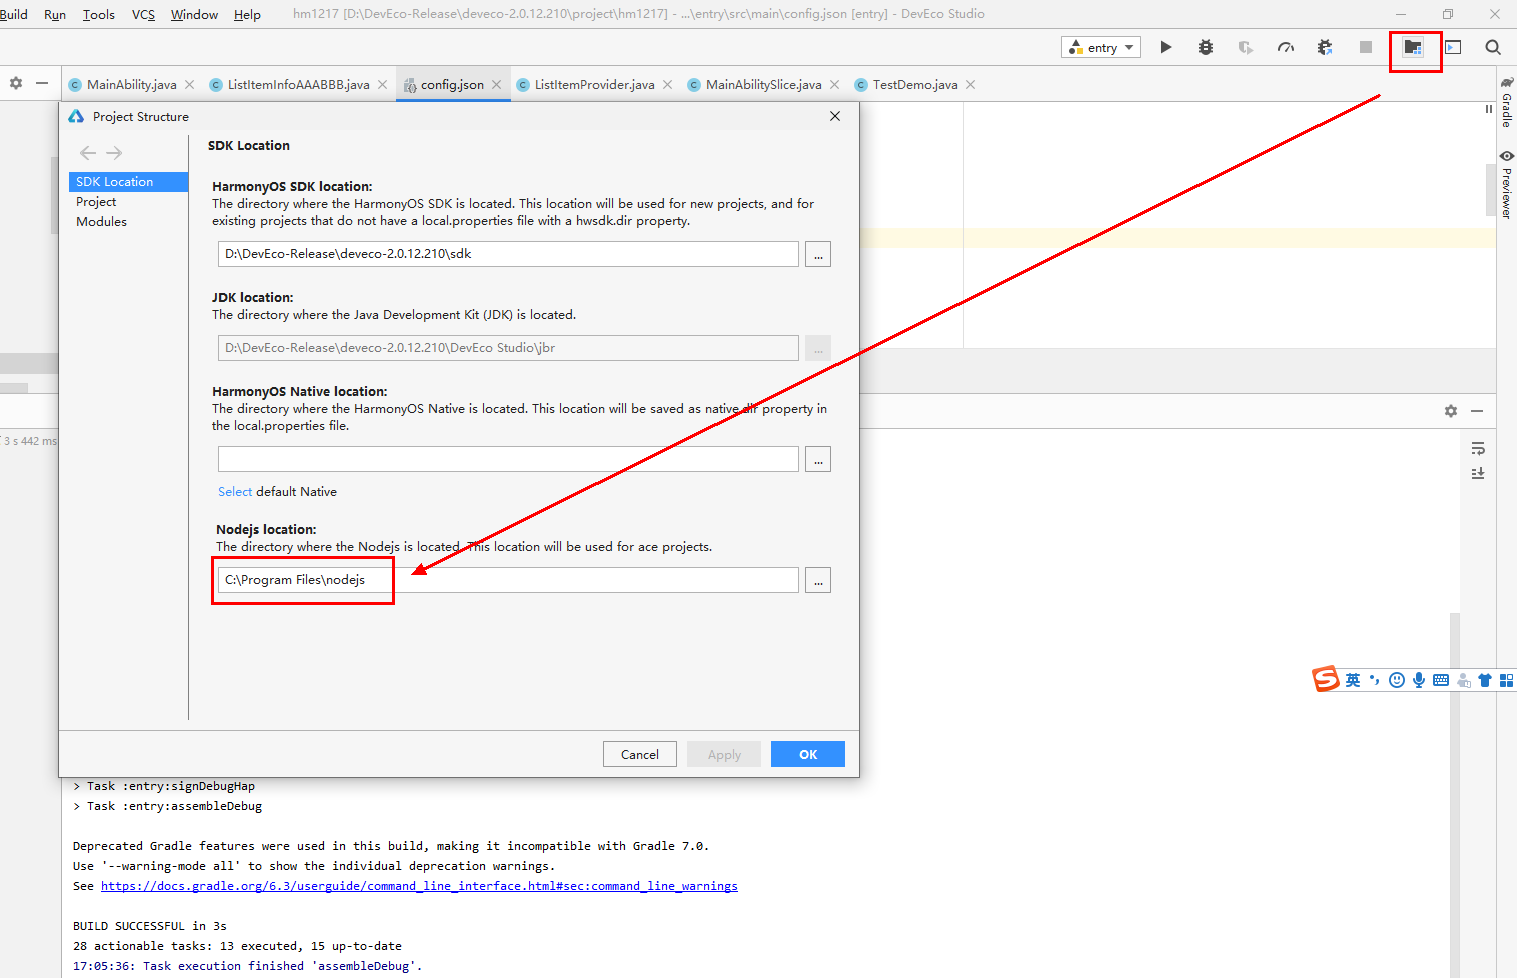This screenshot has width=1517, height=978.
Task: Toggle Sogou punctuation mode icon
Action: tap(1375, 680)
